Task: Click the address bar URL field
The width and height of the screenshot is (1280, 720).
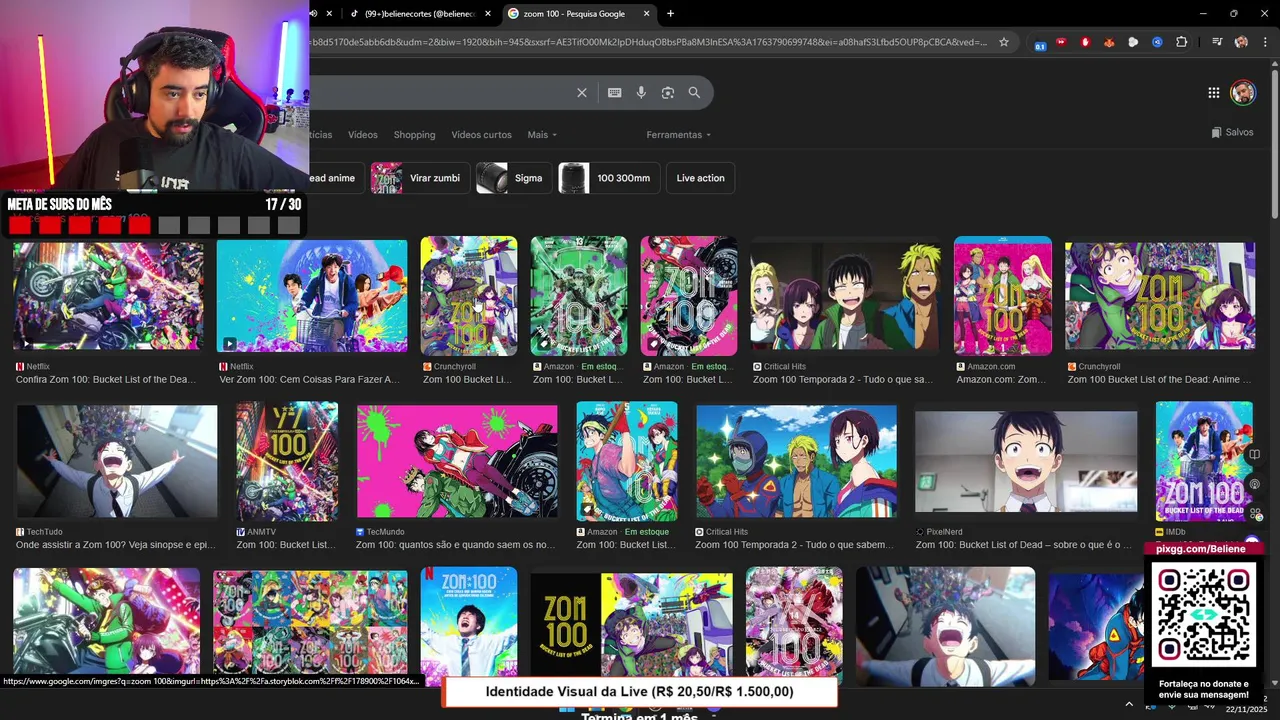Action: 648,42
